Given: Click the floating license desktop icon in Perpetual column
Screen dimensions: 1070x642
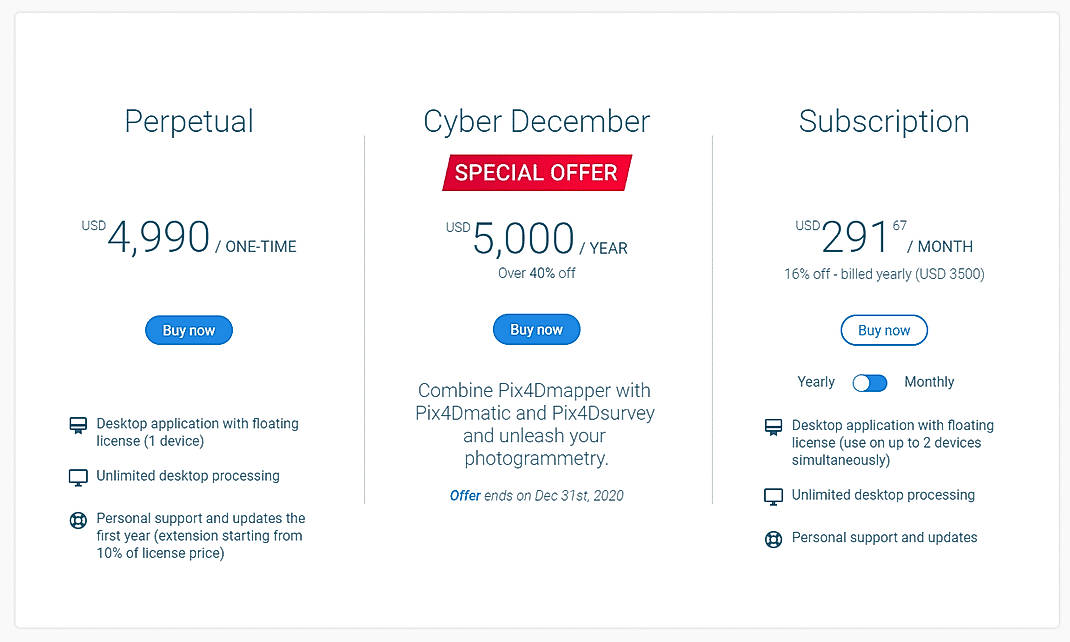Looking at the screenshot, I should 78,425.
